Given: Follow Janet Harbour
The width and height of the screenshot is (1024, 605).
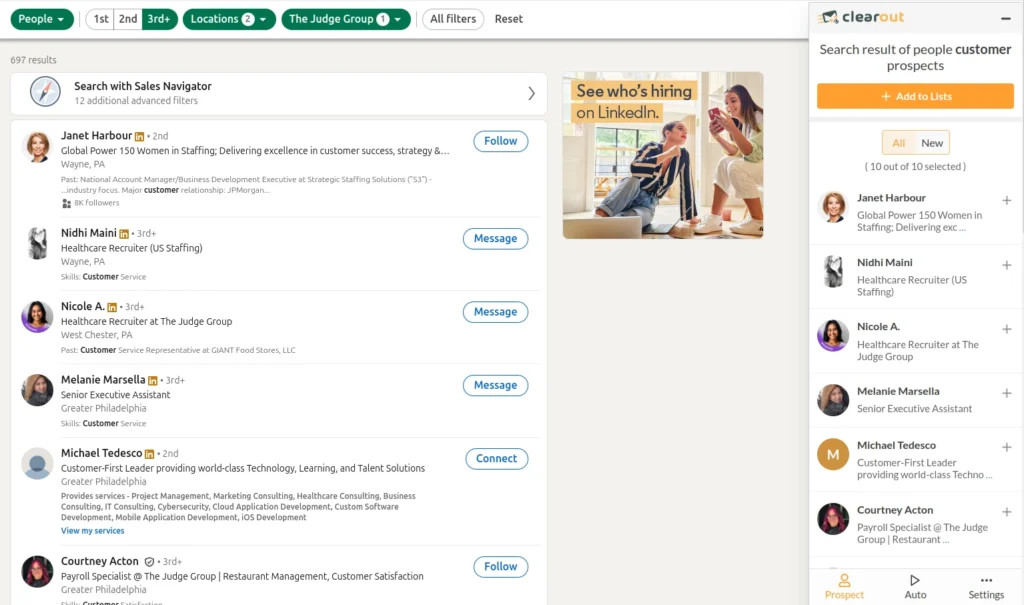Looking at the screenshot, I should [x=500, y=141].
